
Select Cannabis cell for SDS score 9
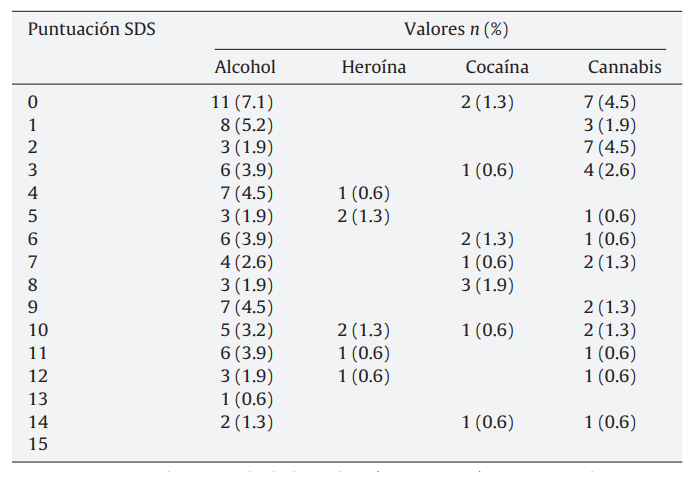[610, 307]
